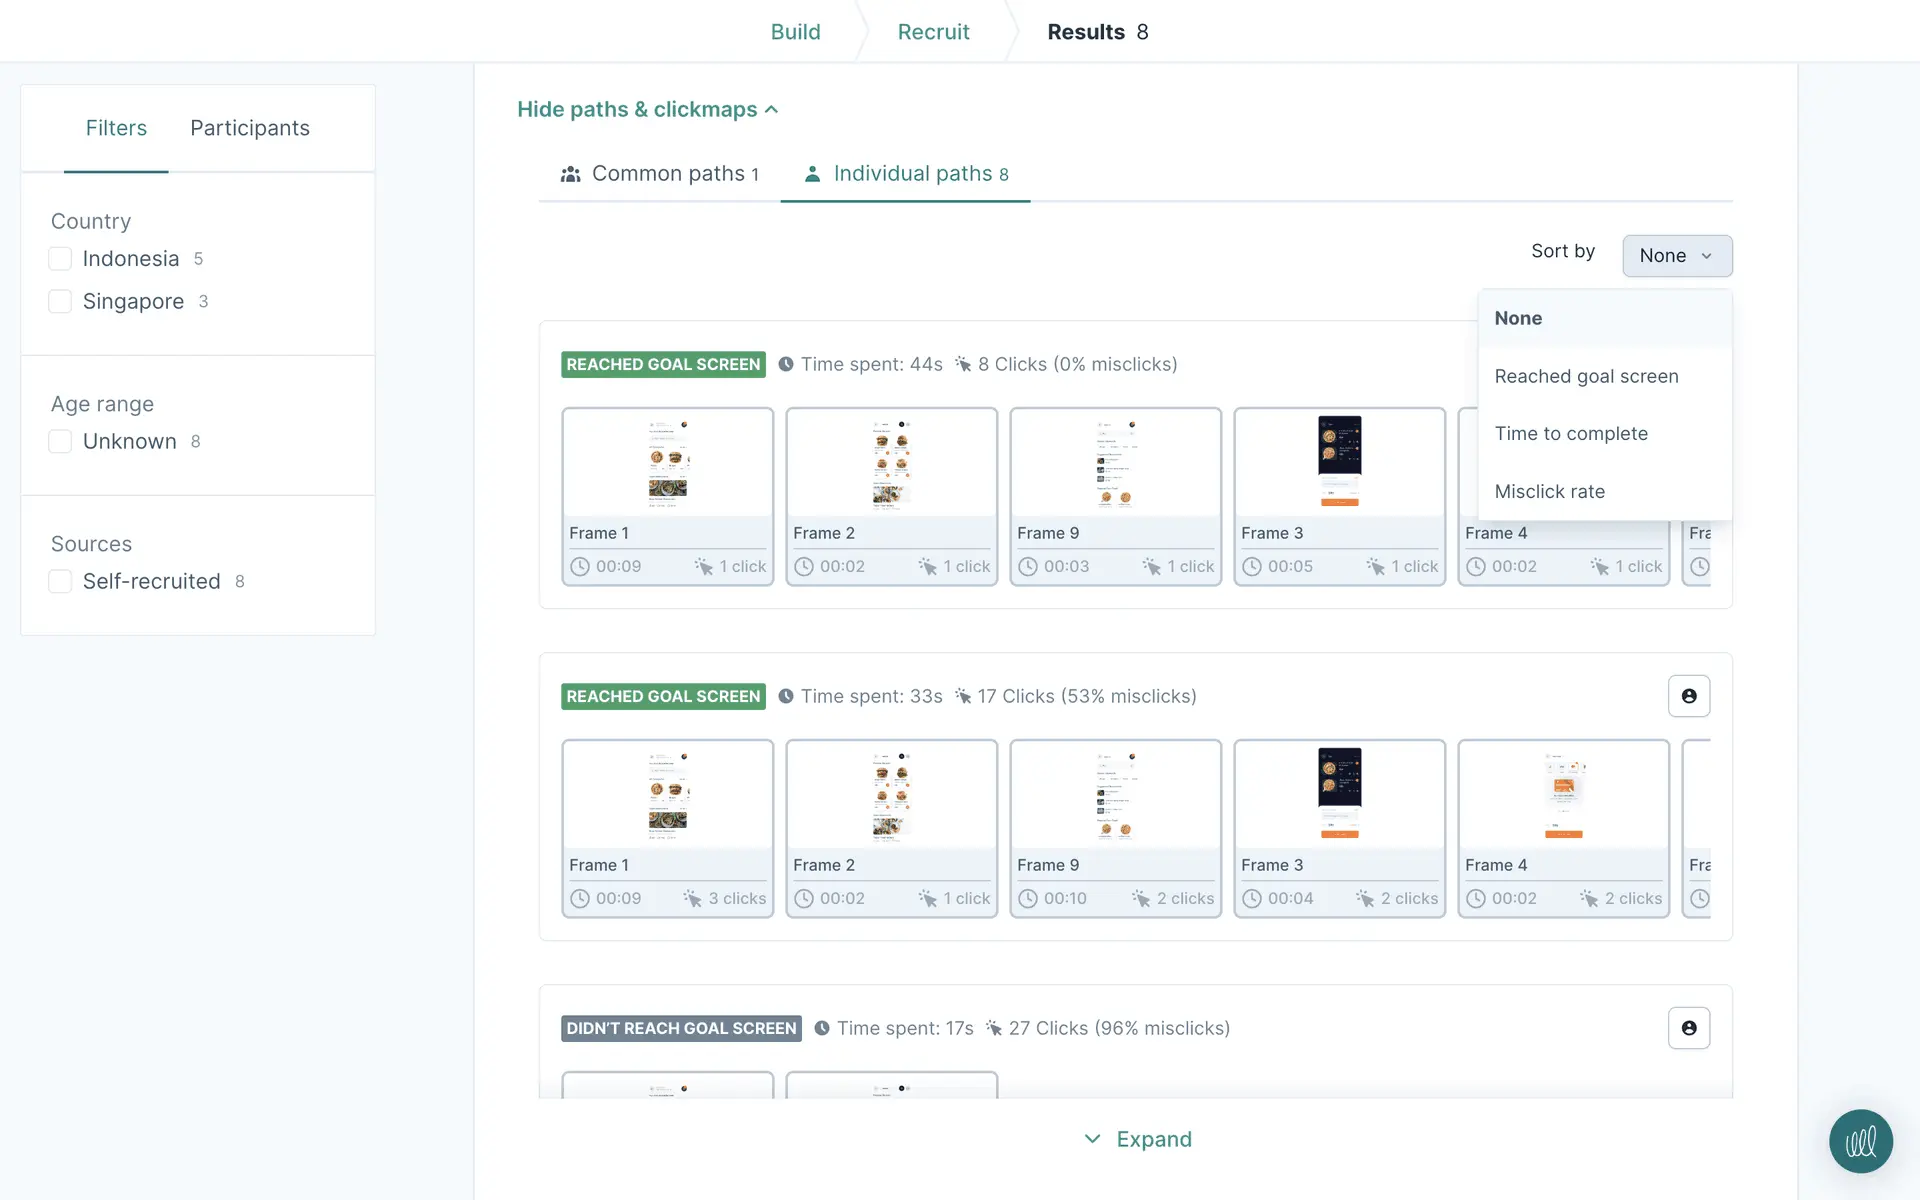Go to the Recruit step
Screen dimensions: 1920x1200
tap(932, 32)
